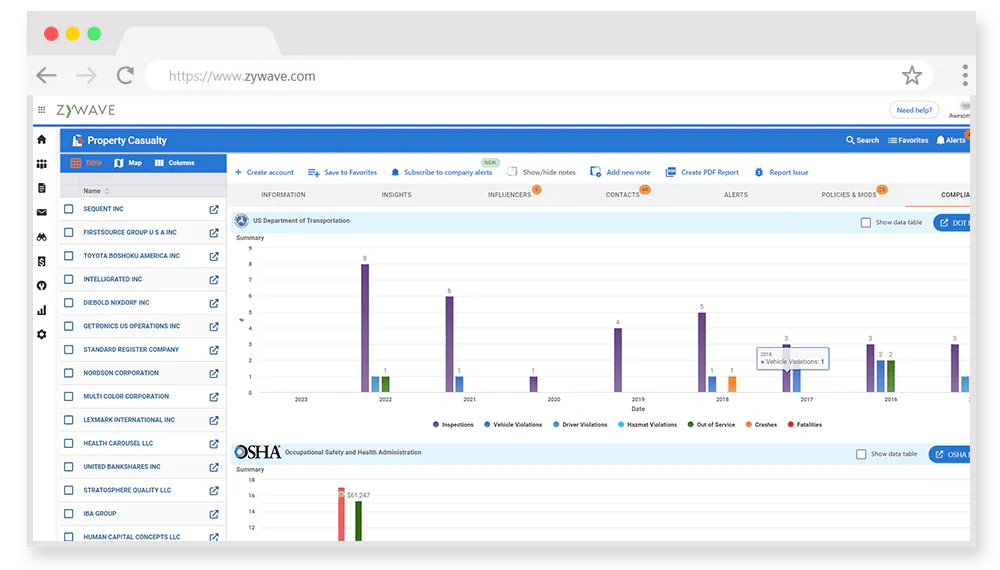Viewport: 1000px width, 570px height.
Task: Open SEQUENT INC in new window icon
Action: click(x=214, y=209)
